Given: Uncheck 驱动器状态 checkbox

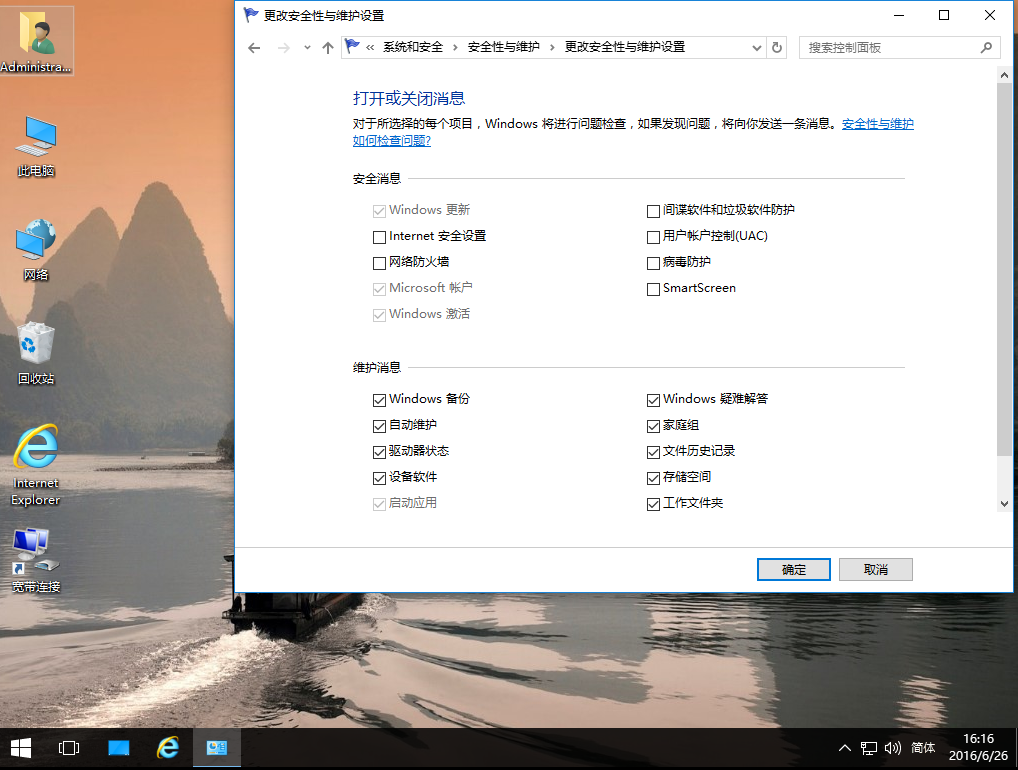Looking at the screenshot, I should (x=380, y=452).
